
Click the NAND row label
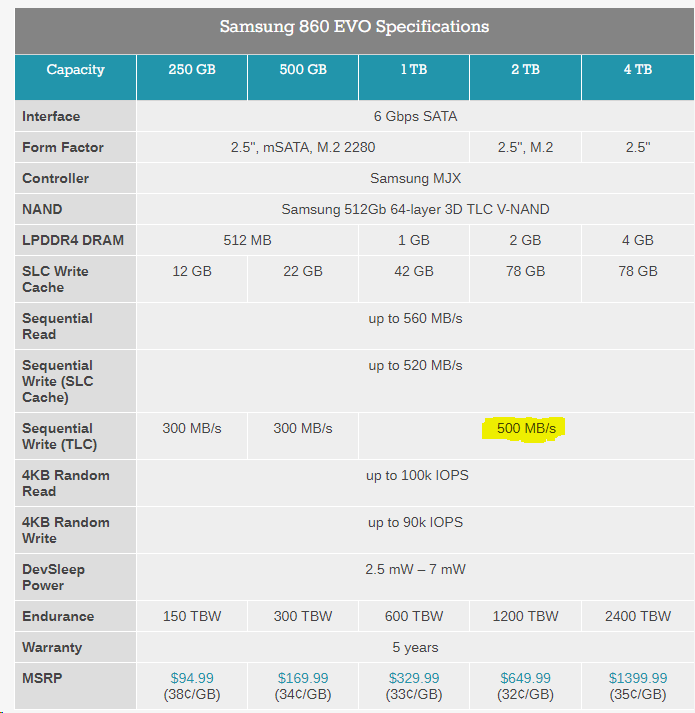tap(42, 209)
